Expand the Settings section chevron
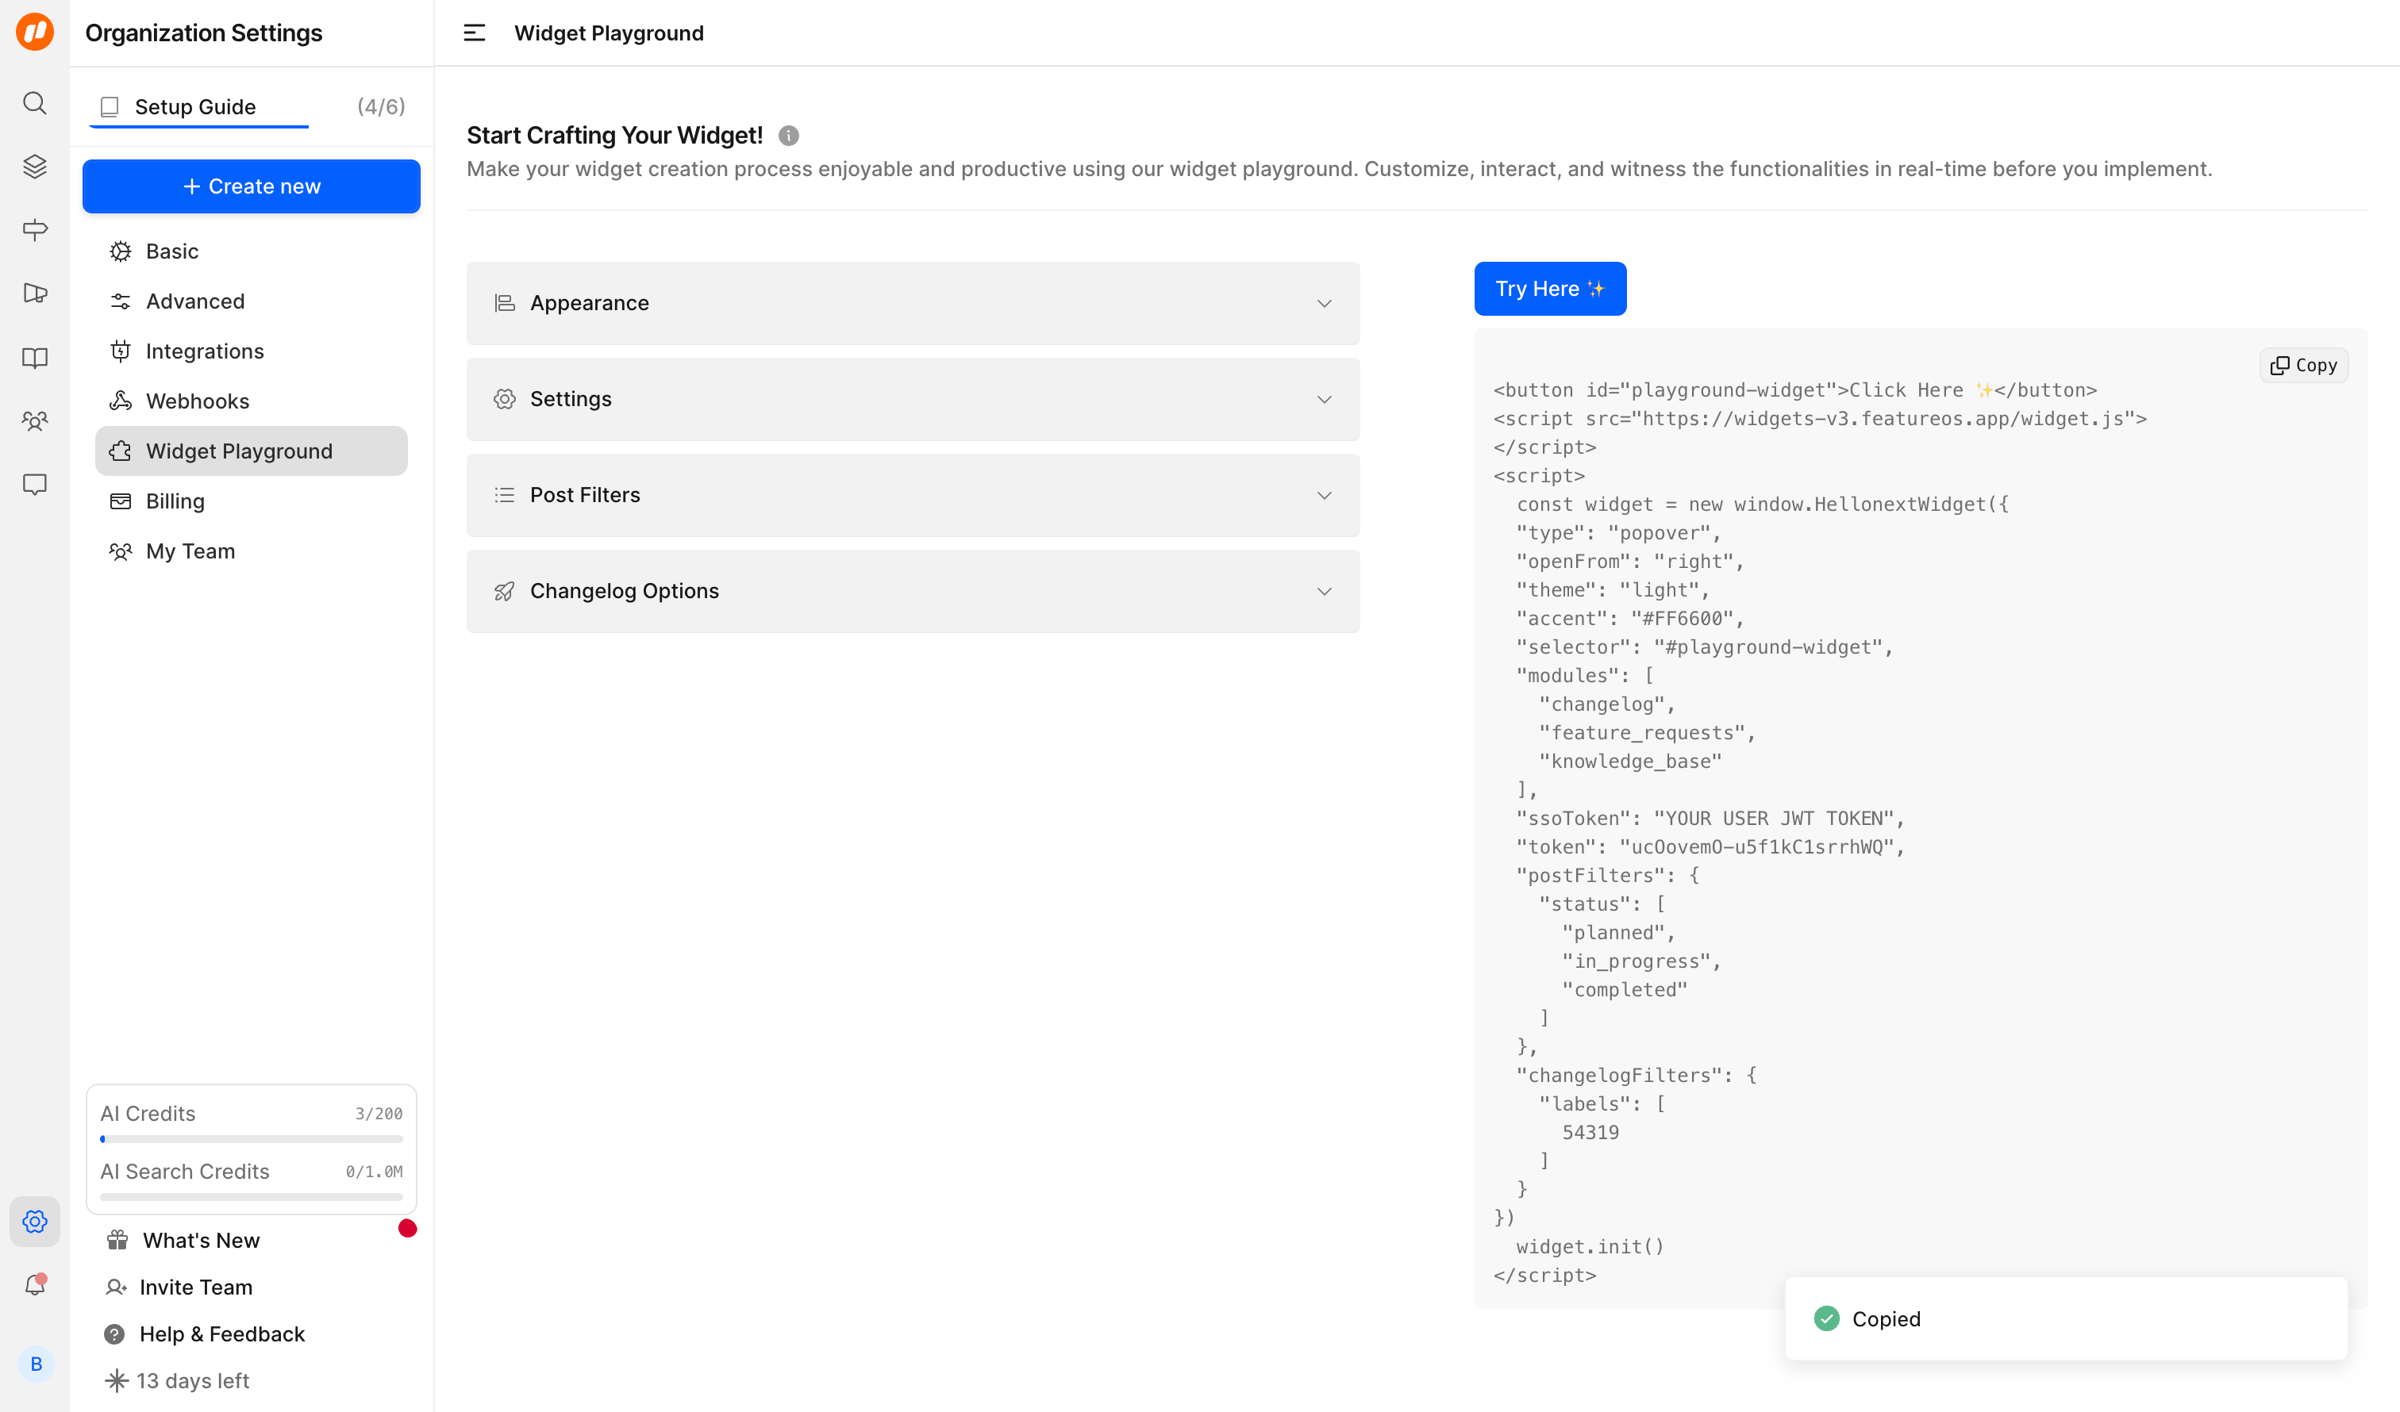Viewport: 2400px width, 1412px height. 1324,399
